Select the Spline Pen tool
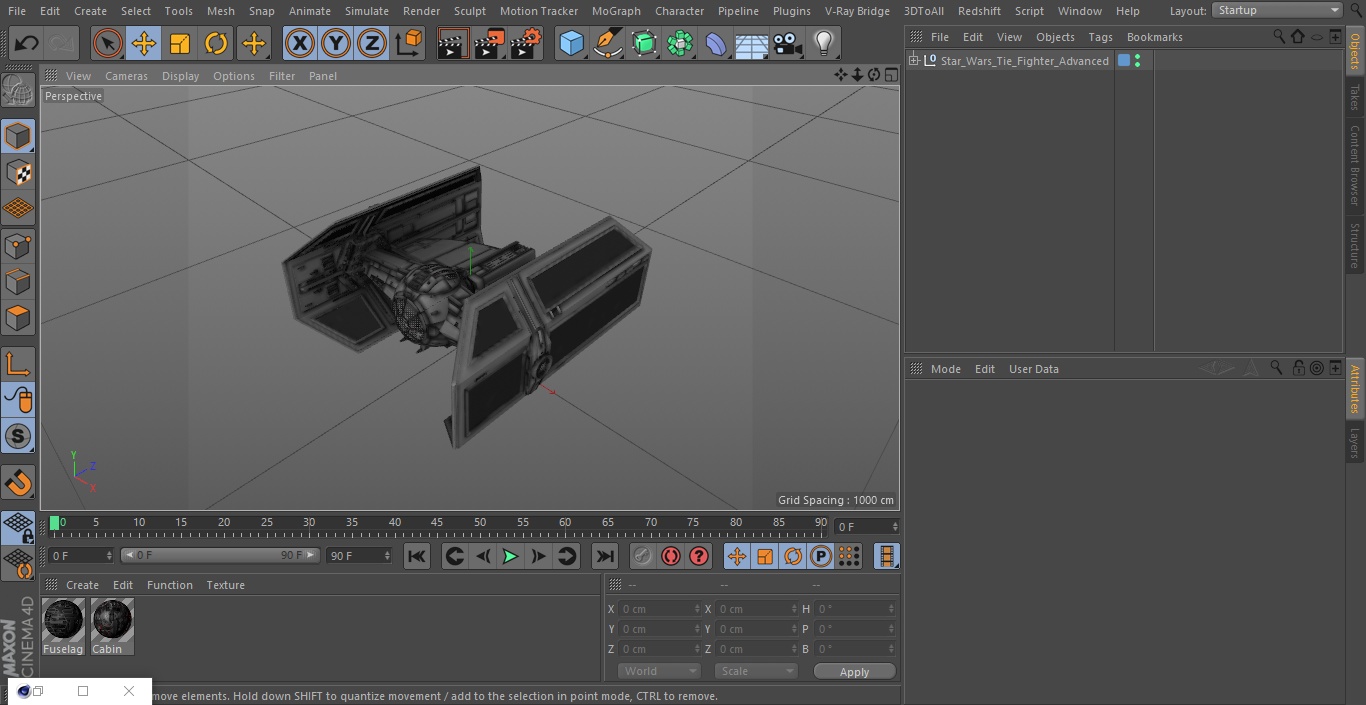 tap(607, 43)
